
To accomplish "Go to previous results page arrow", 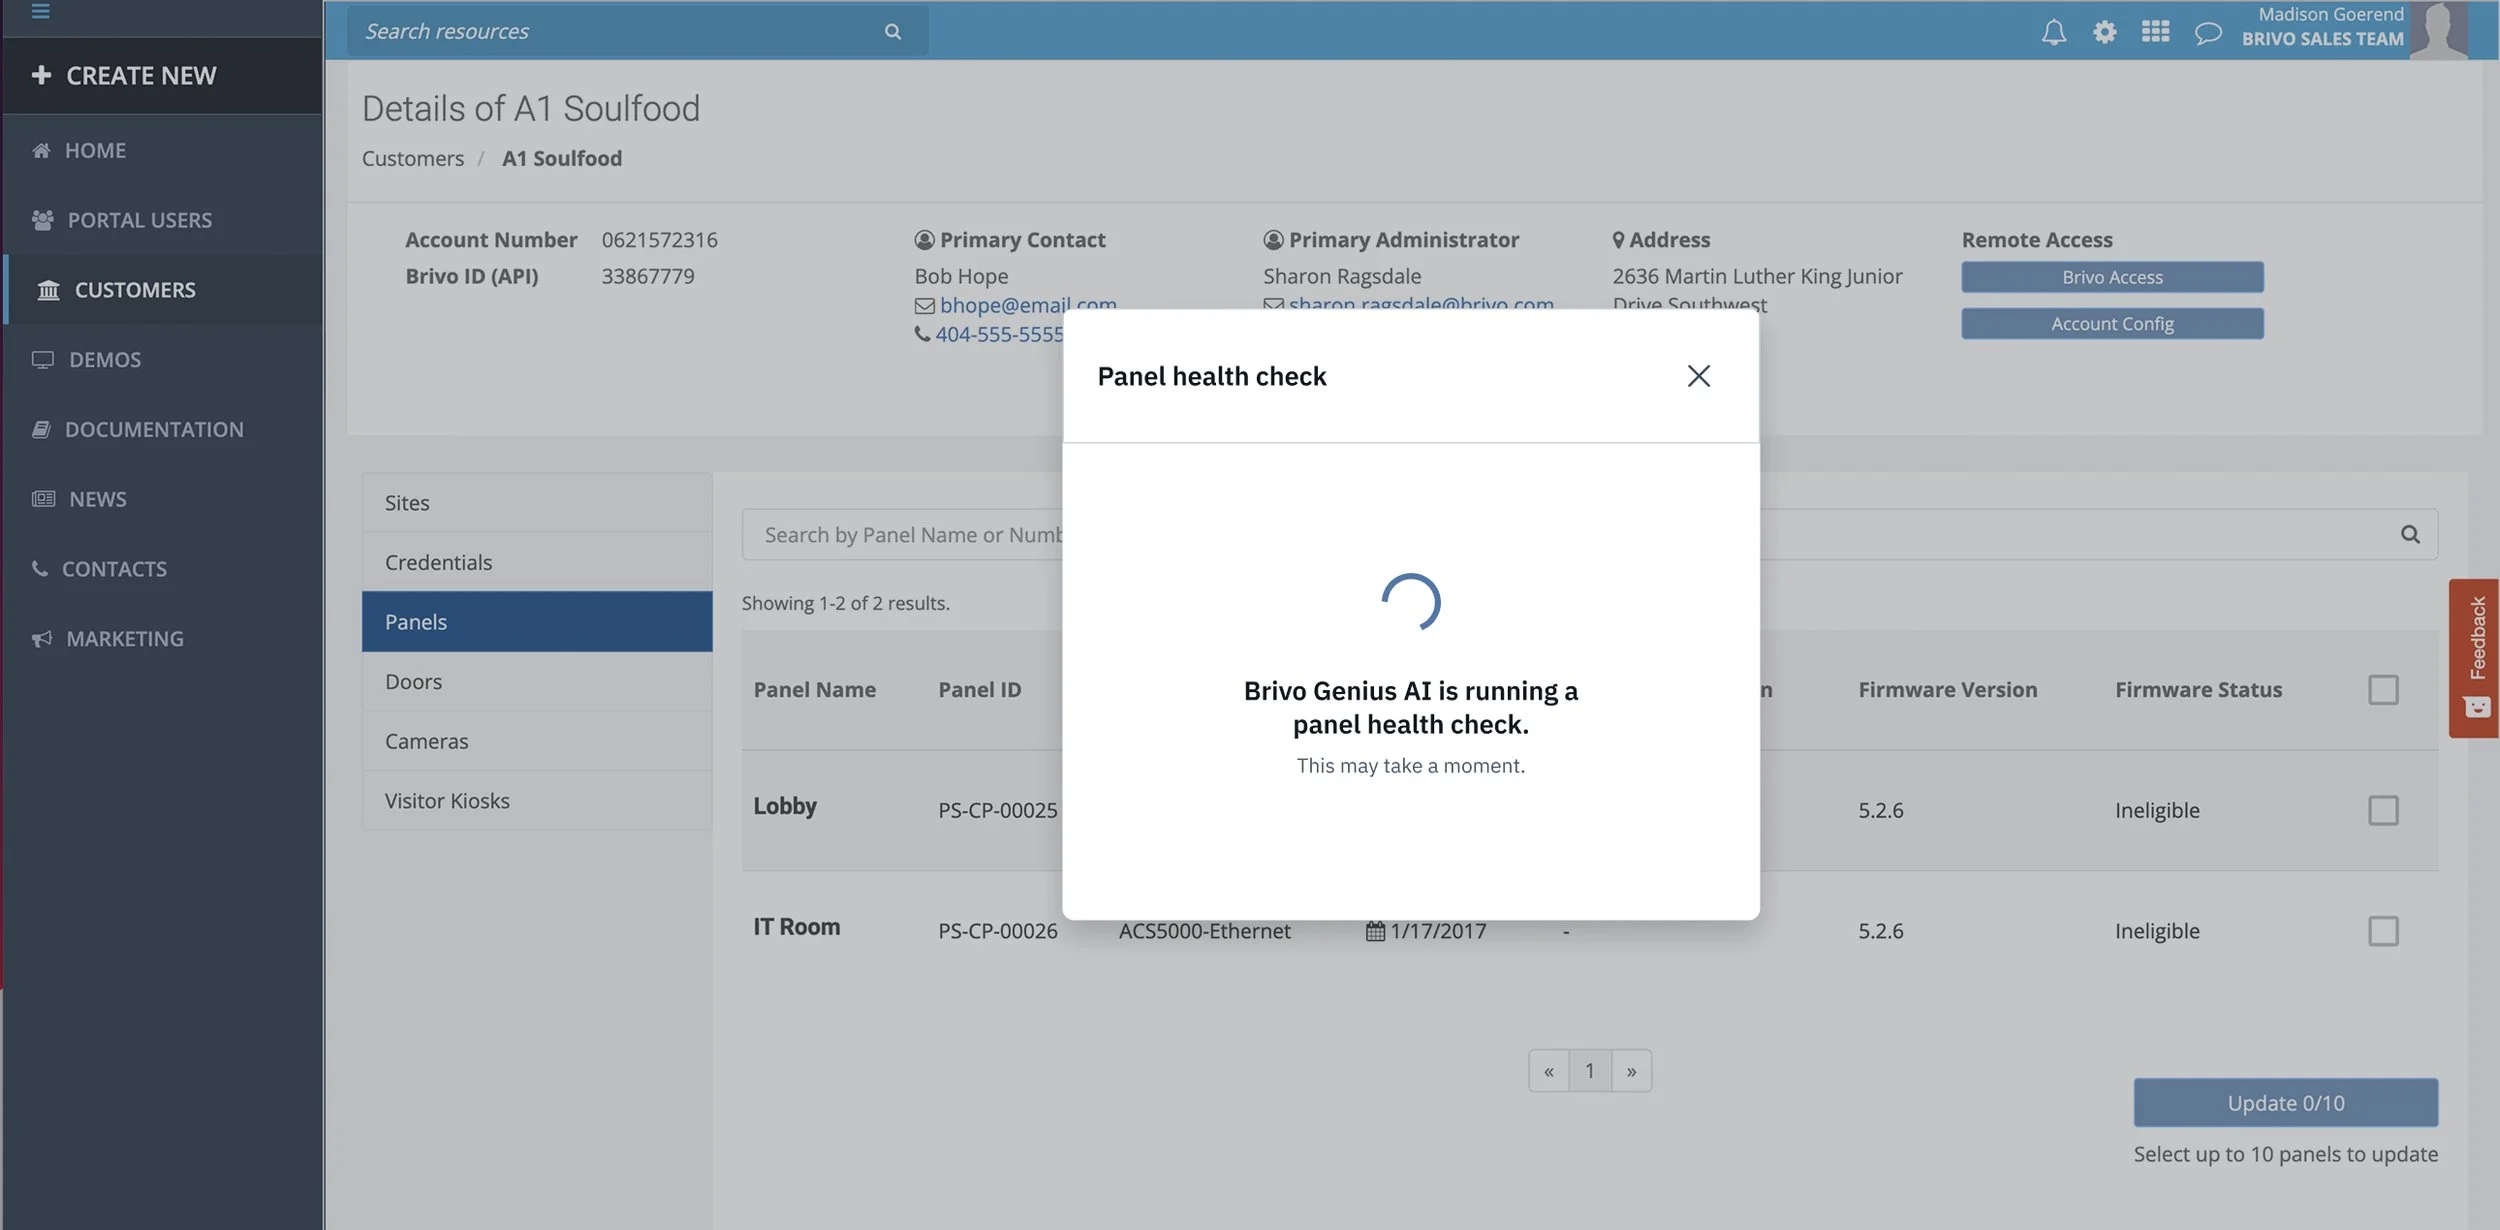I will (x=1548, y=1071).
